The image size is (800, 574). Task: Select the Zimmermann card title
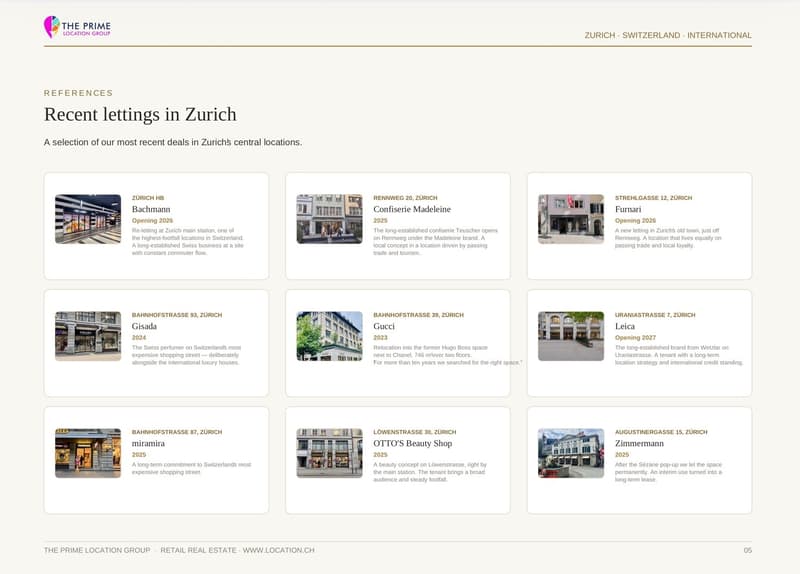tap(639, 443)
